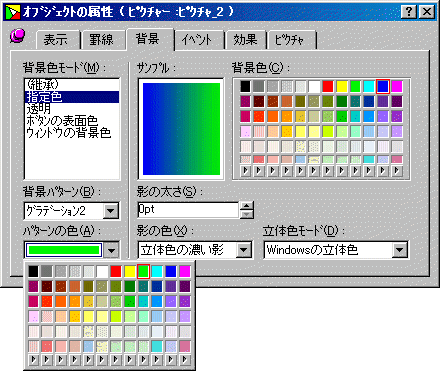Click selected green swatch in popup palette

click(x=143, y=271)
